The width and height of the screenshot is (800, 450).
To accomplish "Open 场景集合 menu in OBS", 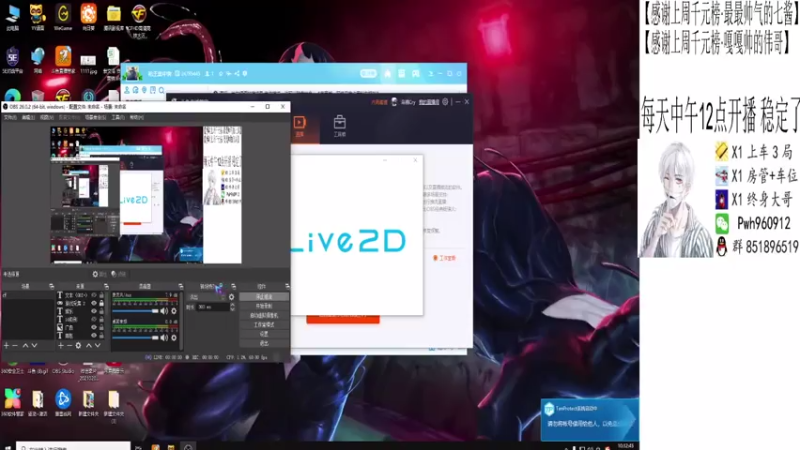I will [95, 117].
